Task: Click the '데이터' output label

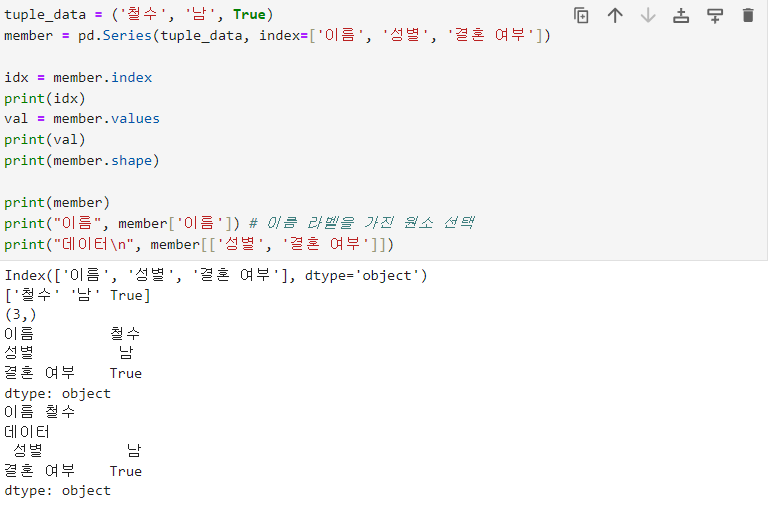Action: [x=27, y=432]
